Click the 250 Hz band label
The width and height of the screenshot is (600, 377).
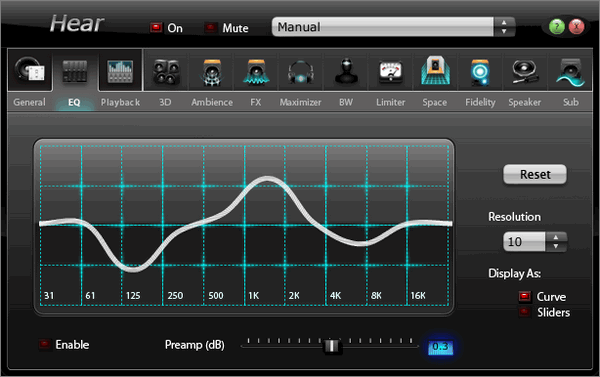tap(175, 295)
